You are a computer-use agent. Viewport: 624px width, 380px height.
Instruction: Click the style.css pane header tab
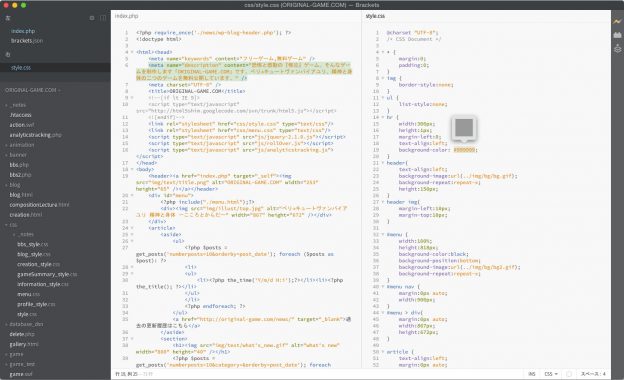pyautogui.click(x=375, y=16)
